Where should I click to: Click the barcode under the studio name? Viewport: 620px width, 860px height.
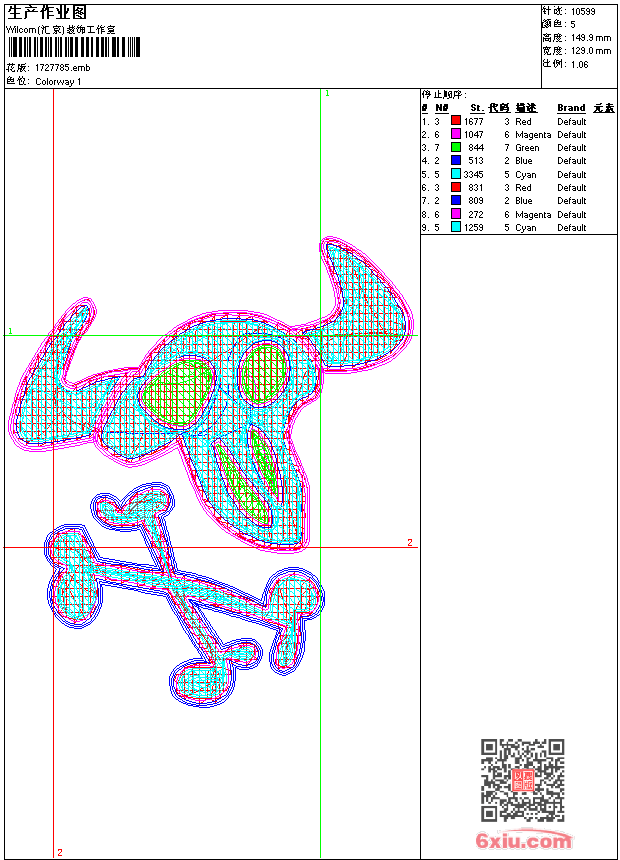tap(74, 47)
